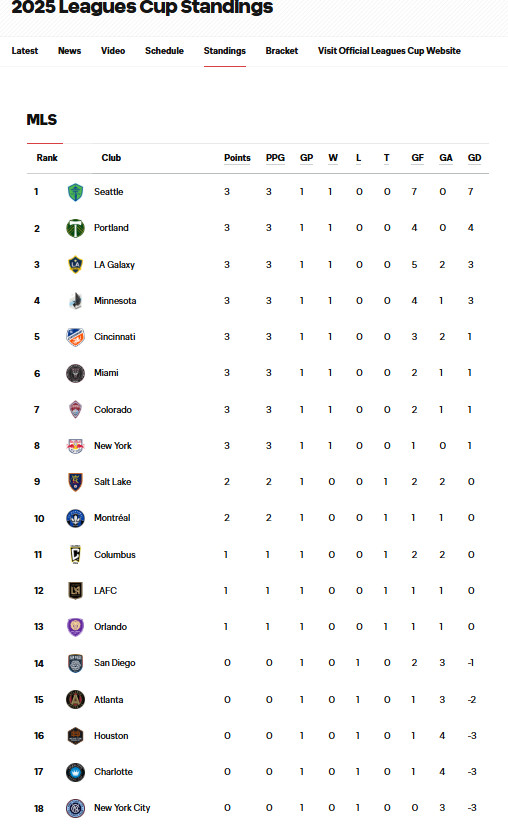The height and width of the screenshot is (826, 508).
Task: Go to the Video tab
Action: pyautogui.click(x=113, y=51)
